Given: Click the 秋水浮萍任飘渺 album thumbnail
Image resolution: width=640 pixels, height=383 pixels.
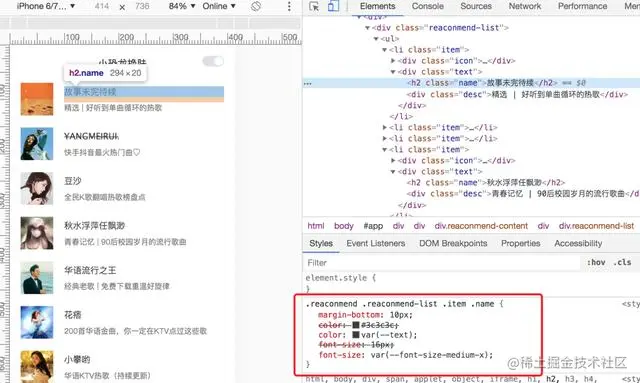Looking at the screenshot, I should coord(37,233).
